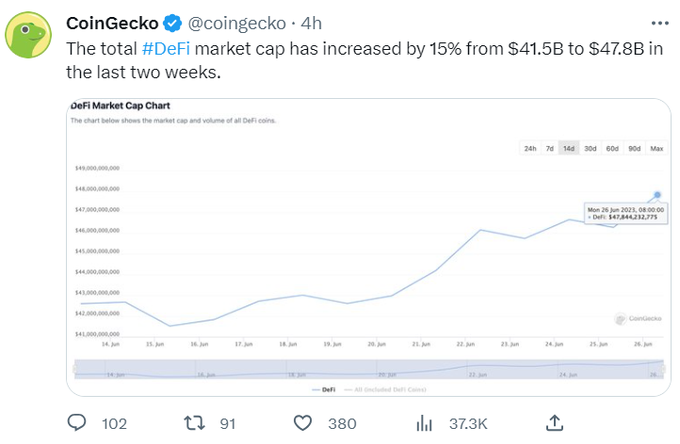Image resolution: width=680 pixels, height=444 pixels.
Task: Choose the 90d time range
Action: click(x=634, y=148)
